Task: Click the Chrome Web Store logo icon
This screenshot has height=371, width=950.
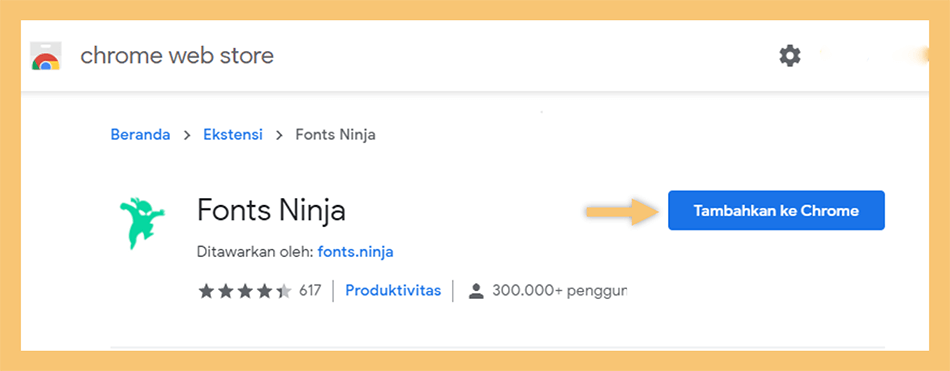Action: pos(45,56)
